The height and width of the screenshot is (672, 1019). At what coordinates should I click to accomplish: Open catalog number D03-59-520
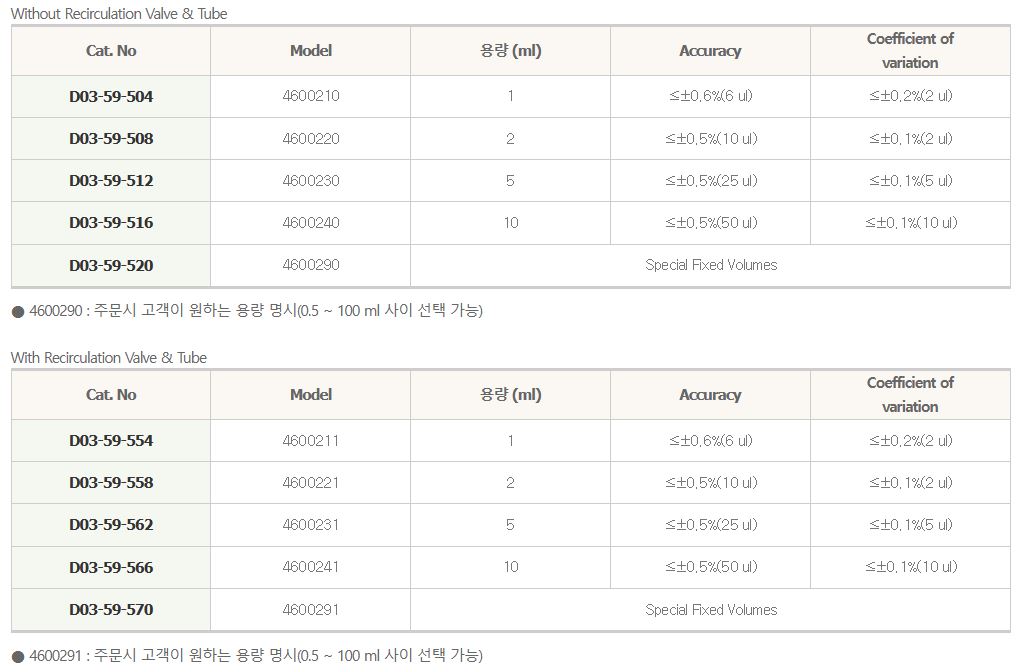point(111,265)
